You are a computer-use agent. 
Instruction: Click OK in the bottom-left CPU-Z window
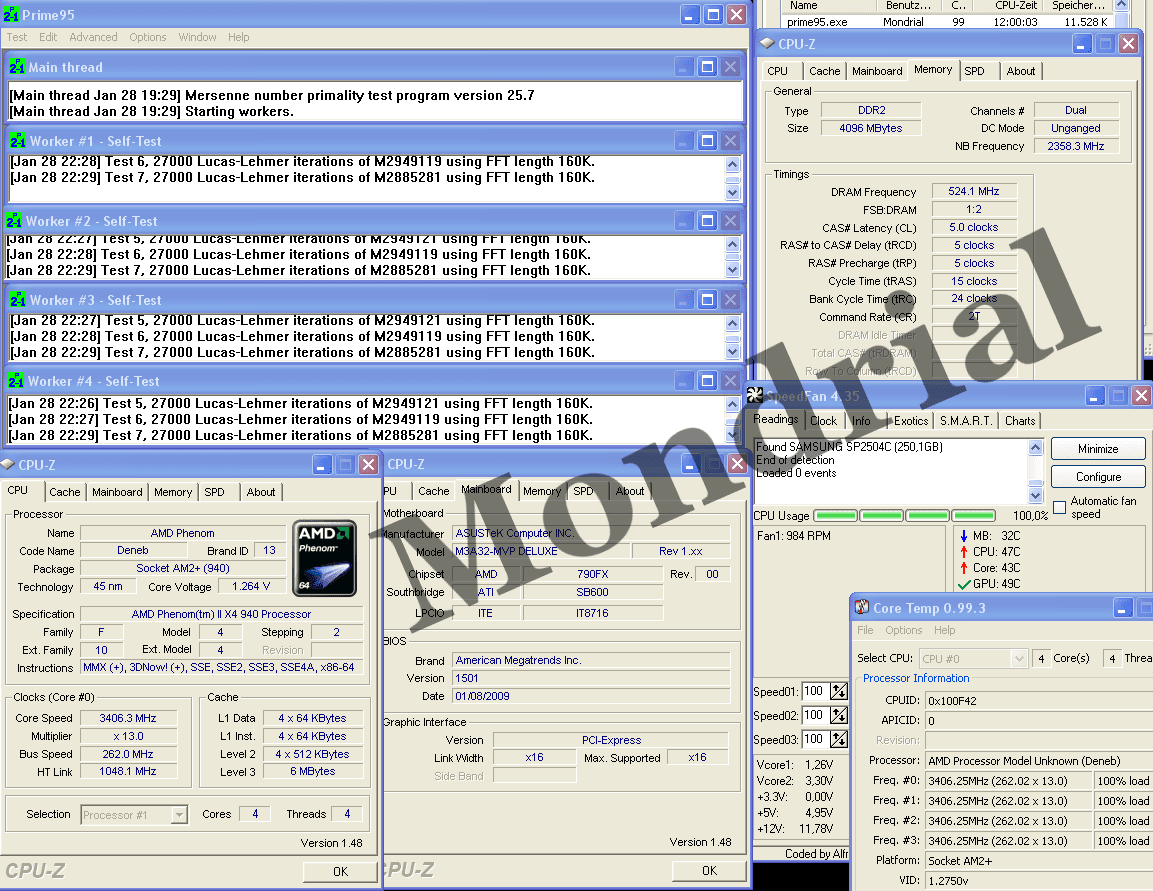click(340, 871)
